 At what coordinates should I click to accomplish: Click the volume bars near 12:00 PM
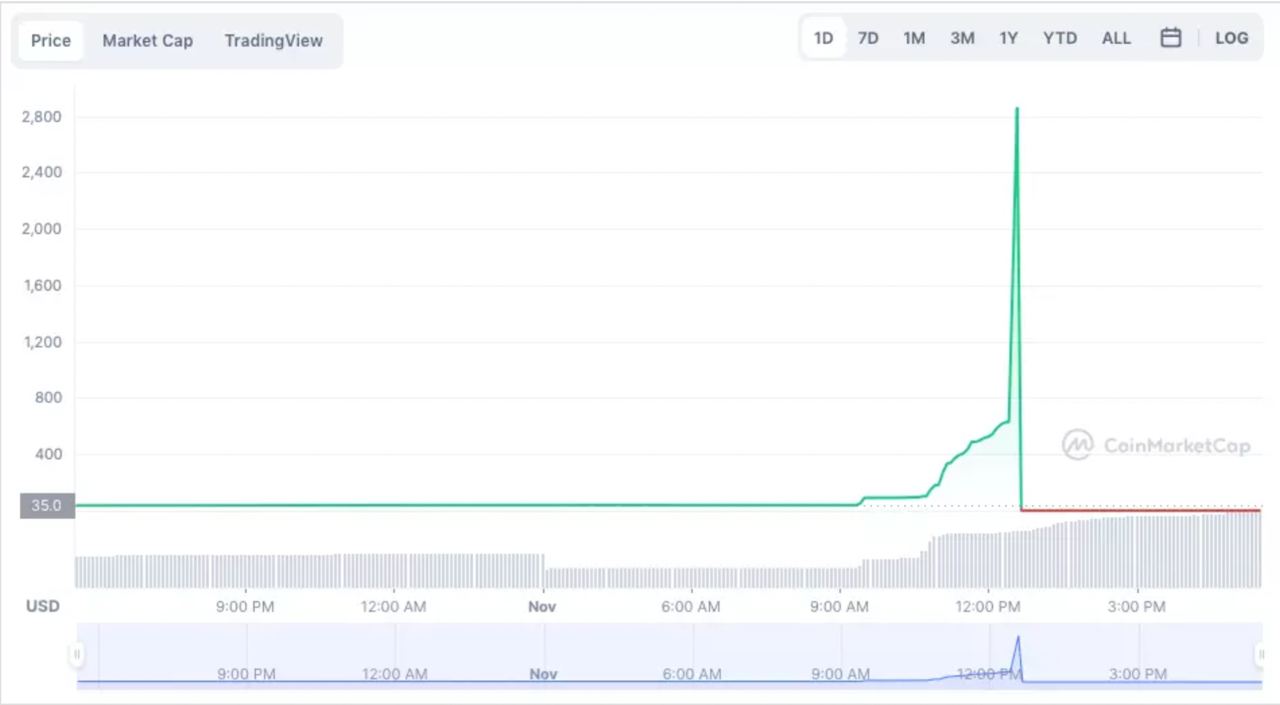988,560
